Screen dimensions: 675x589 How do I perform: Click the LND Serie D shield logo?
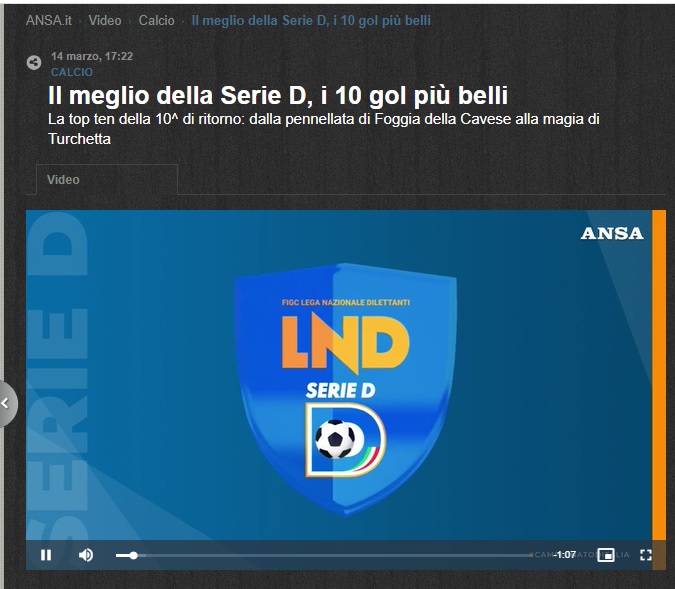[x=345, y=389]
